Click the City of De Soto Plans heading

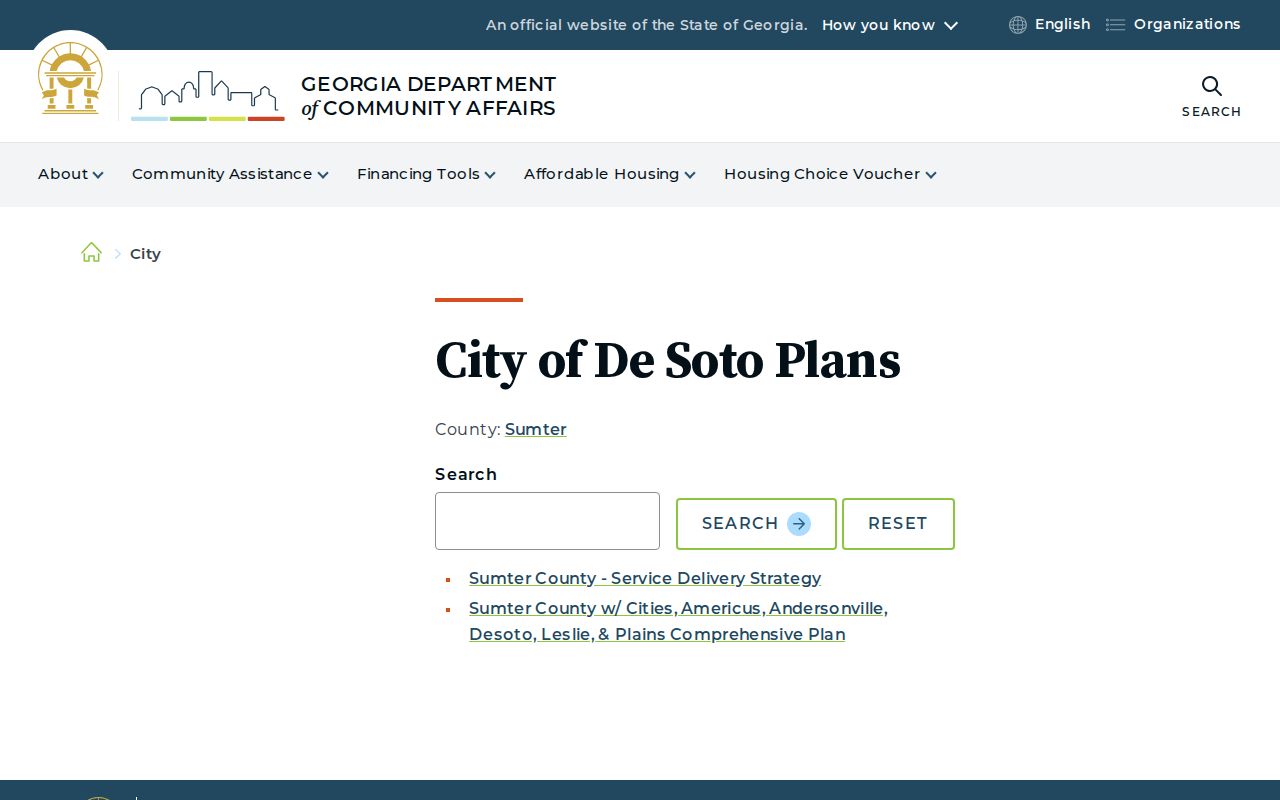point(668,361)
